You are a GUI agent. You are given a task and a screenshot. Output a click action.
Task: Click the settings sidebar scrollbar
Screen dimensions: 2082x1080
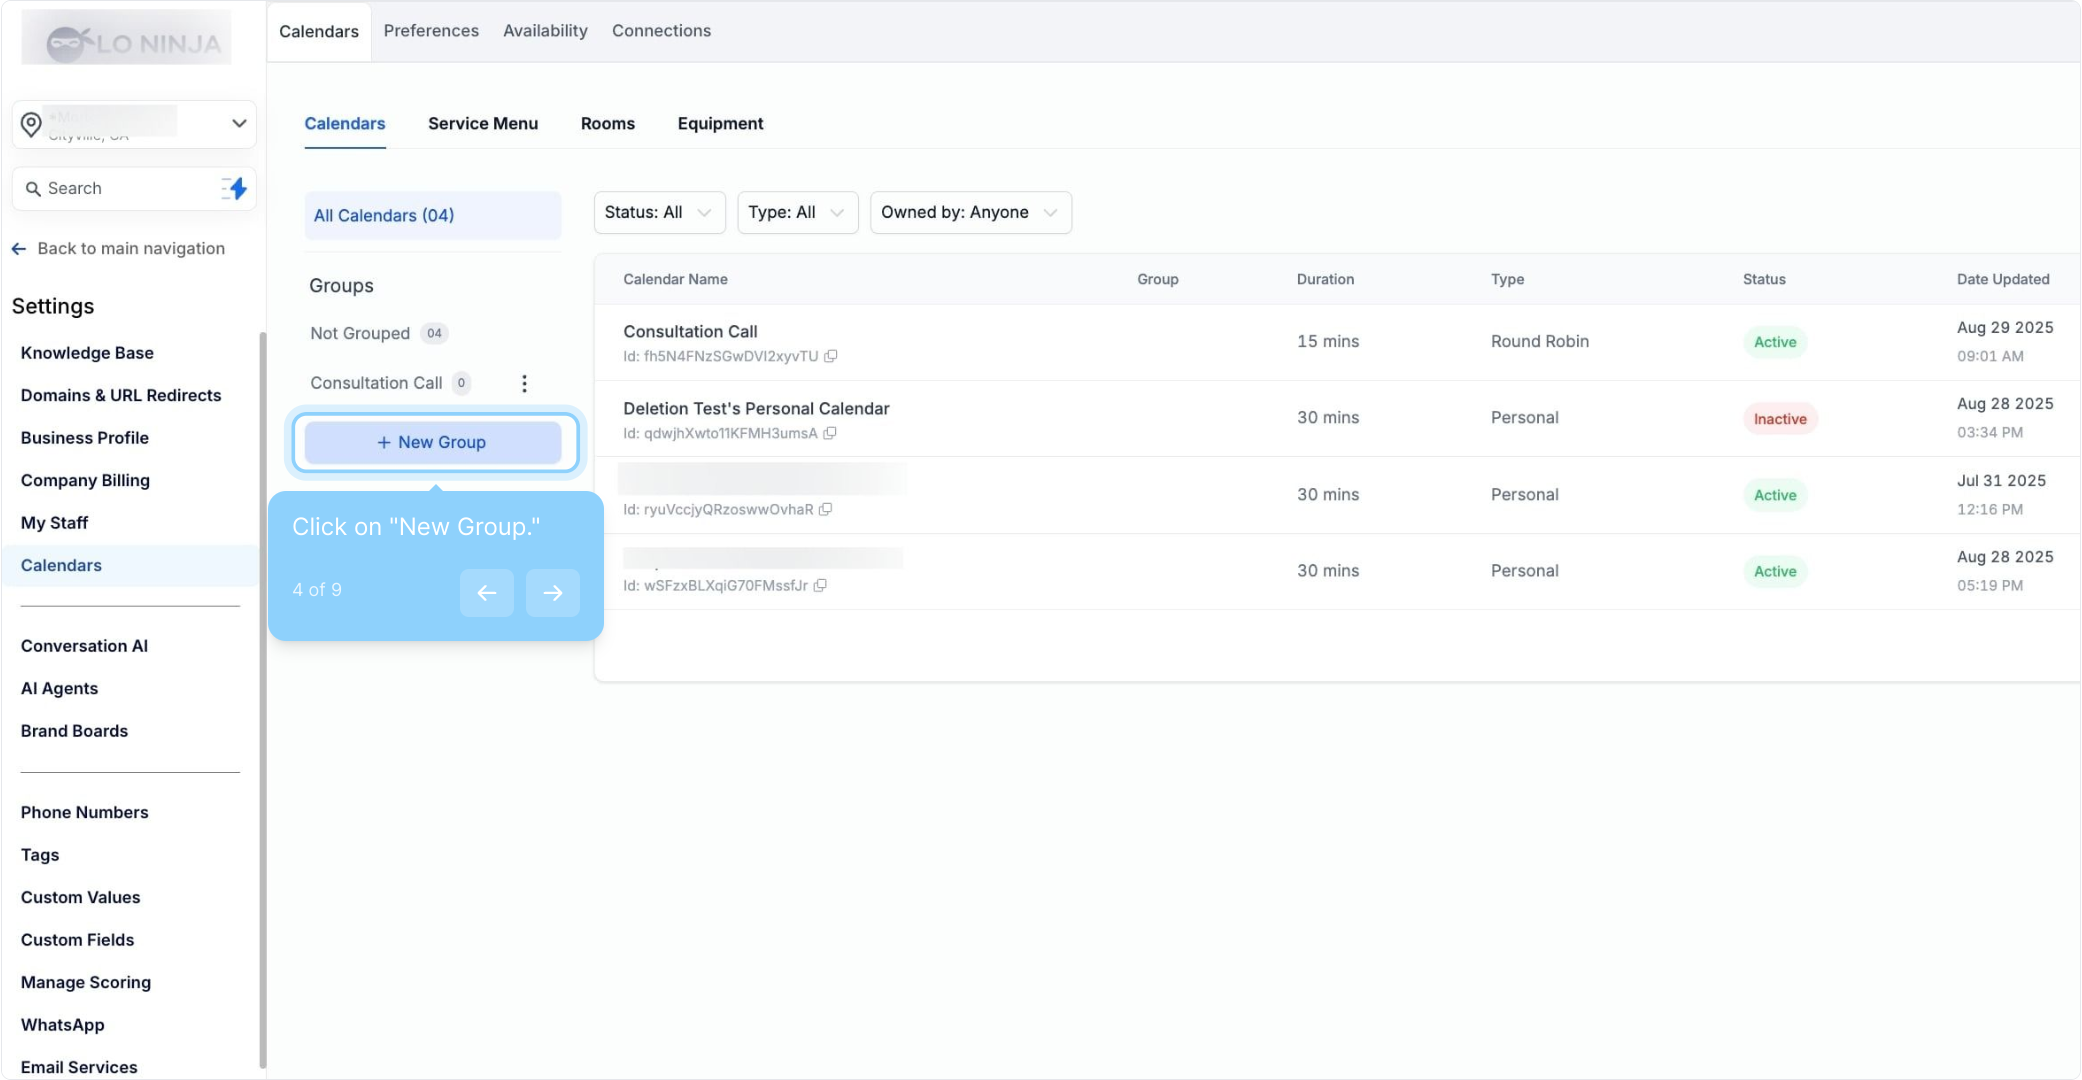[x=263, y=700]
